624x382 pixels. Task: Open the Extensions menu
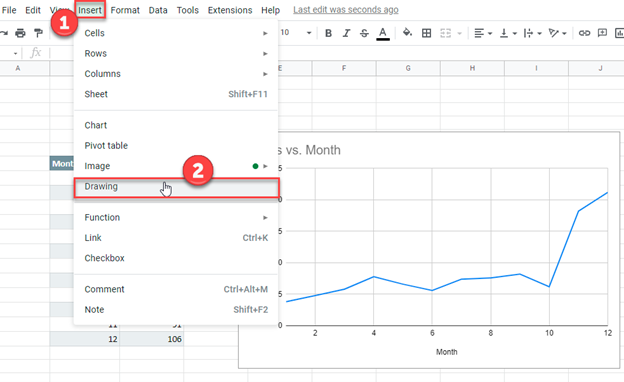click(x=230, y=10)
